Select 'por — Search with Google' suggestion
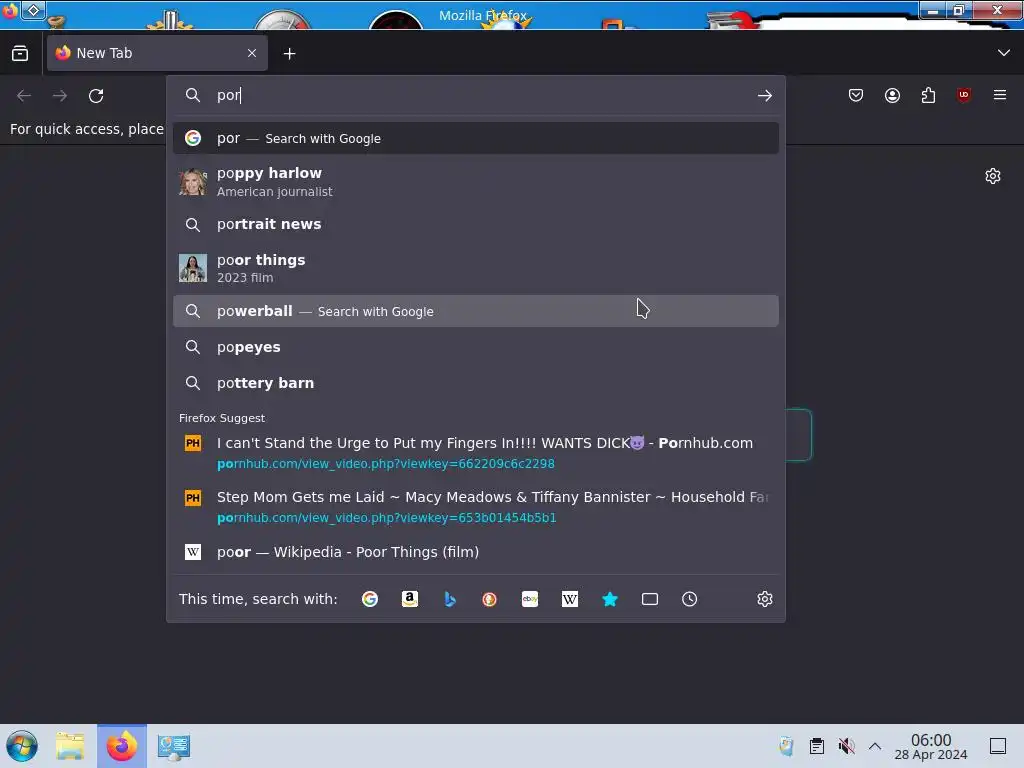 [x=475, y=138]
